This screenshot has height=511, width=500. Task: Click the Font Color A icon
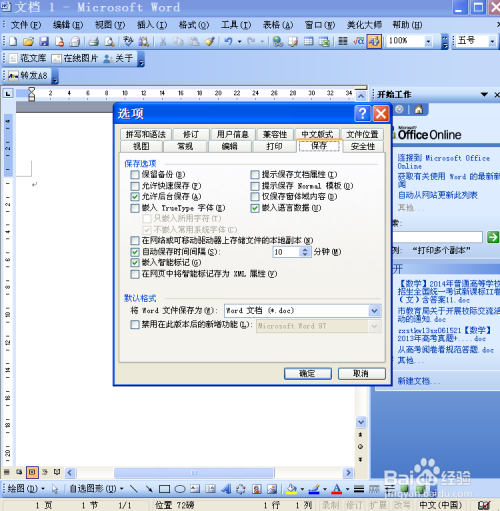click(337, 489)
